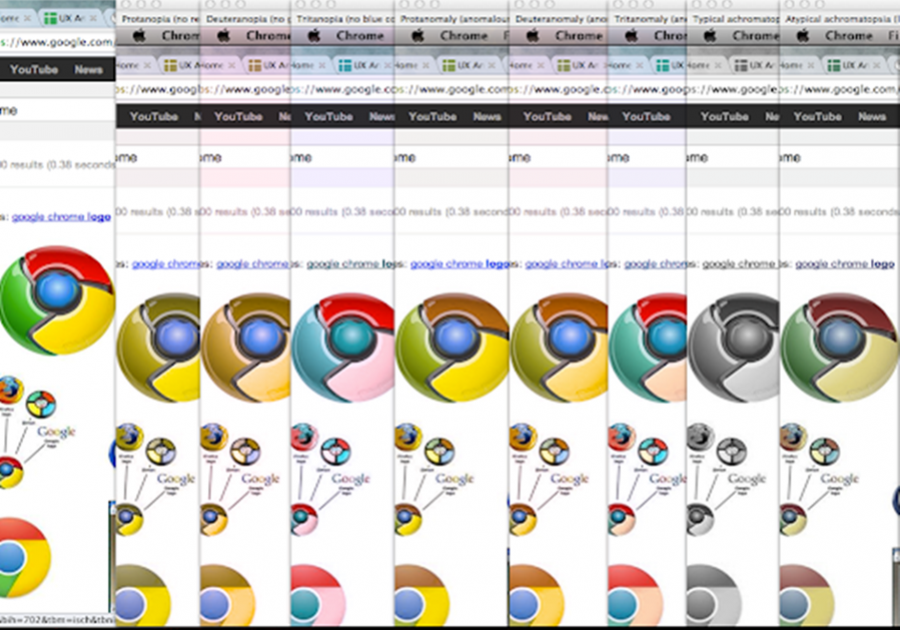Click the News link in the Tritanopia window
The width and height of the screenshot is (900, 630).
tap(382, 116)
